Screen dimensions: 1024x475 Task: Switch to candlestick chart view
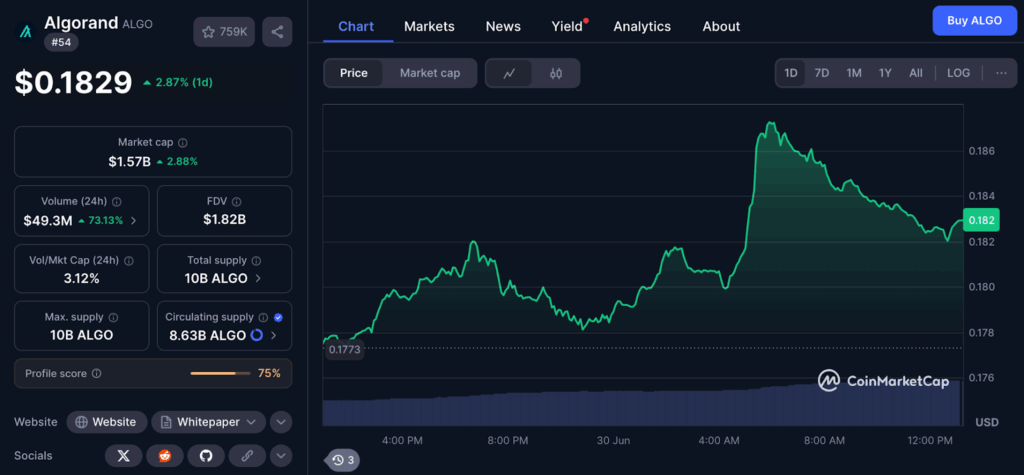pos(556,73)
